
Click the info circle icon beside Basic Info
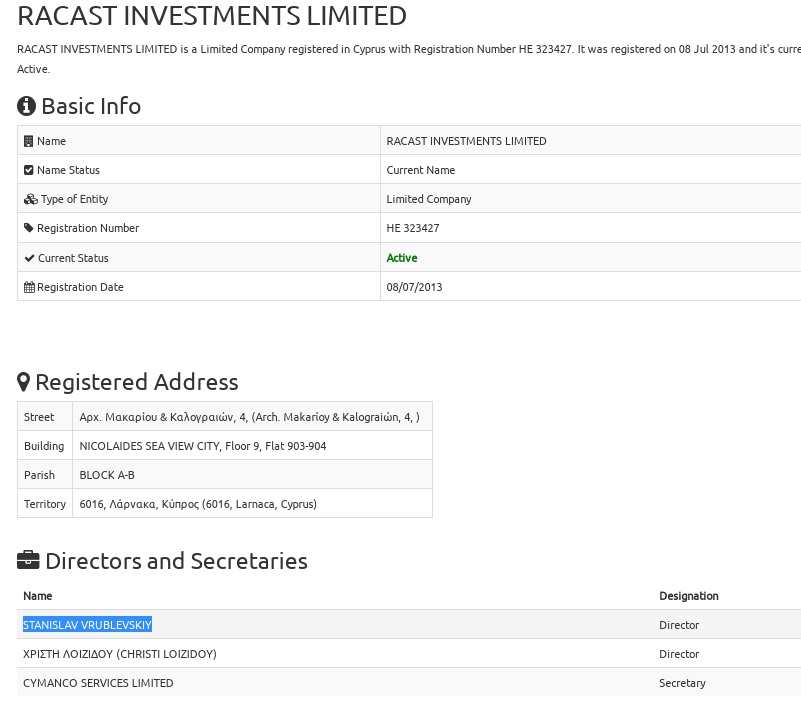[x=27, y=106]
